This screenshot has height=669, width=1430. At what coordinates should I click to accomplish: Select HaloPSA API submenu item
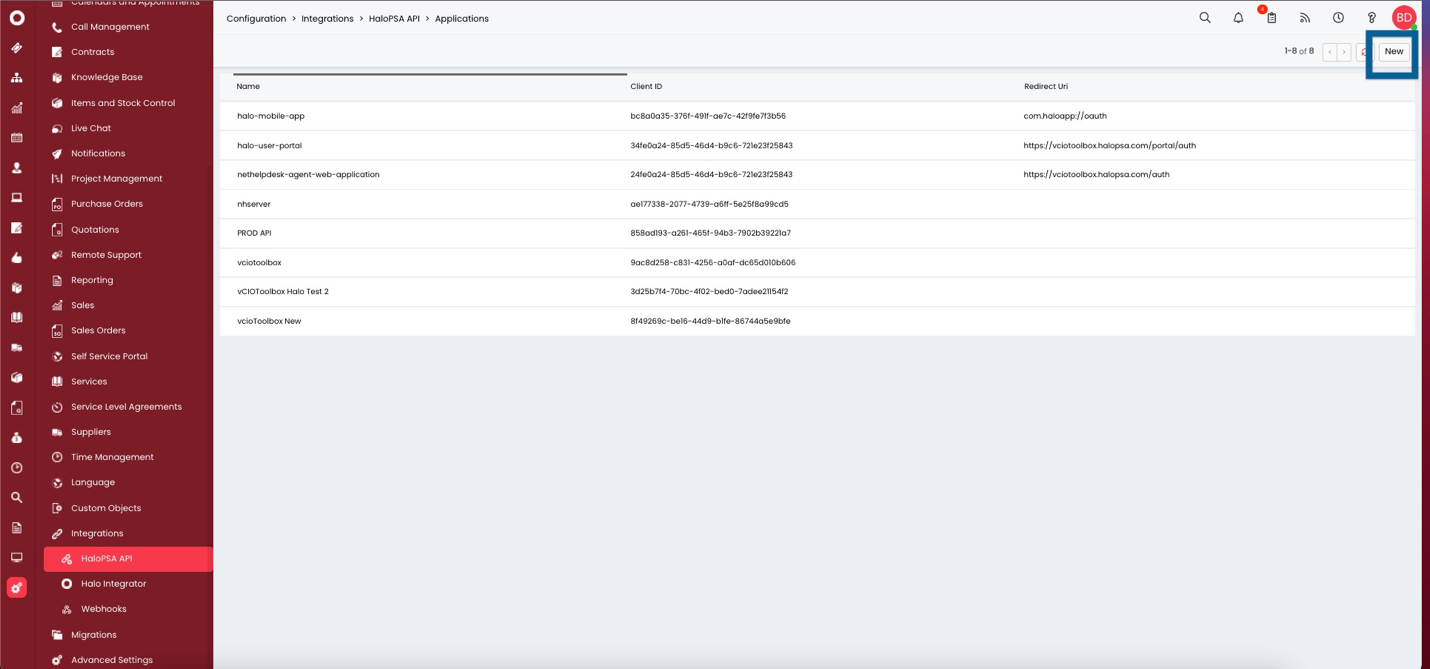(128, 559)
